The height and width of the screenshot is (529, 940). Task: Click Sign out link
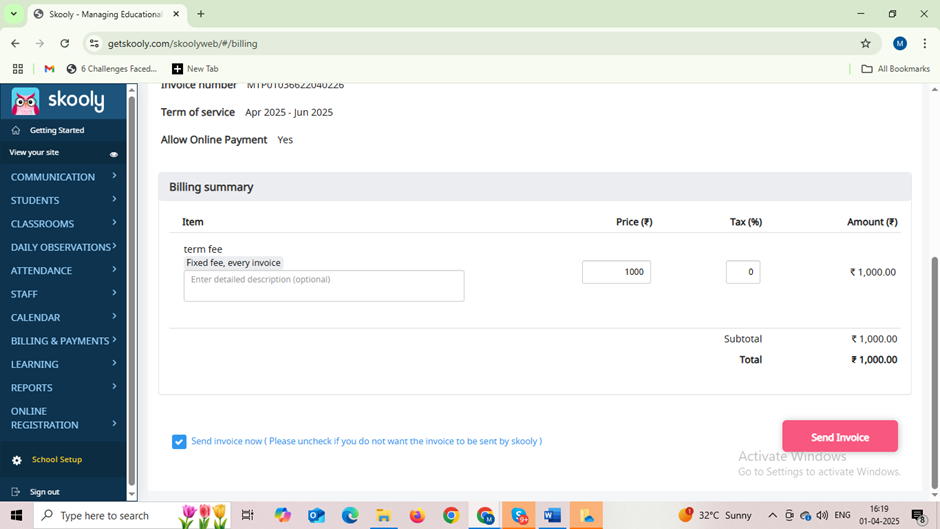pos(44,492)
